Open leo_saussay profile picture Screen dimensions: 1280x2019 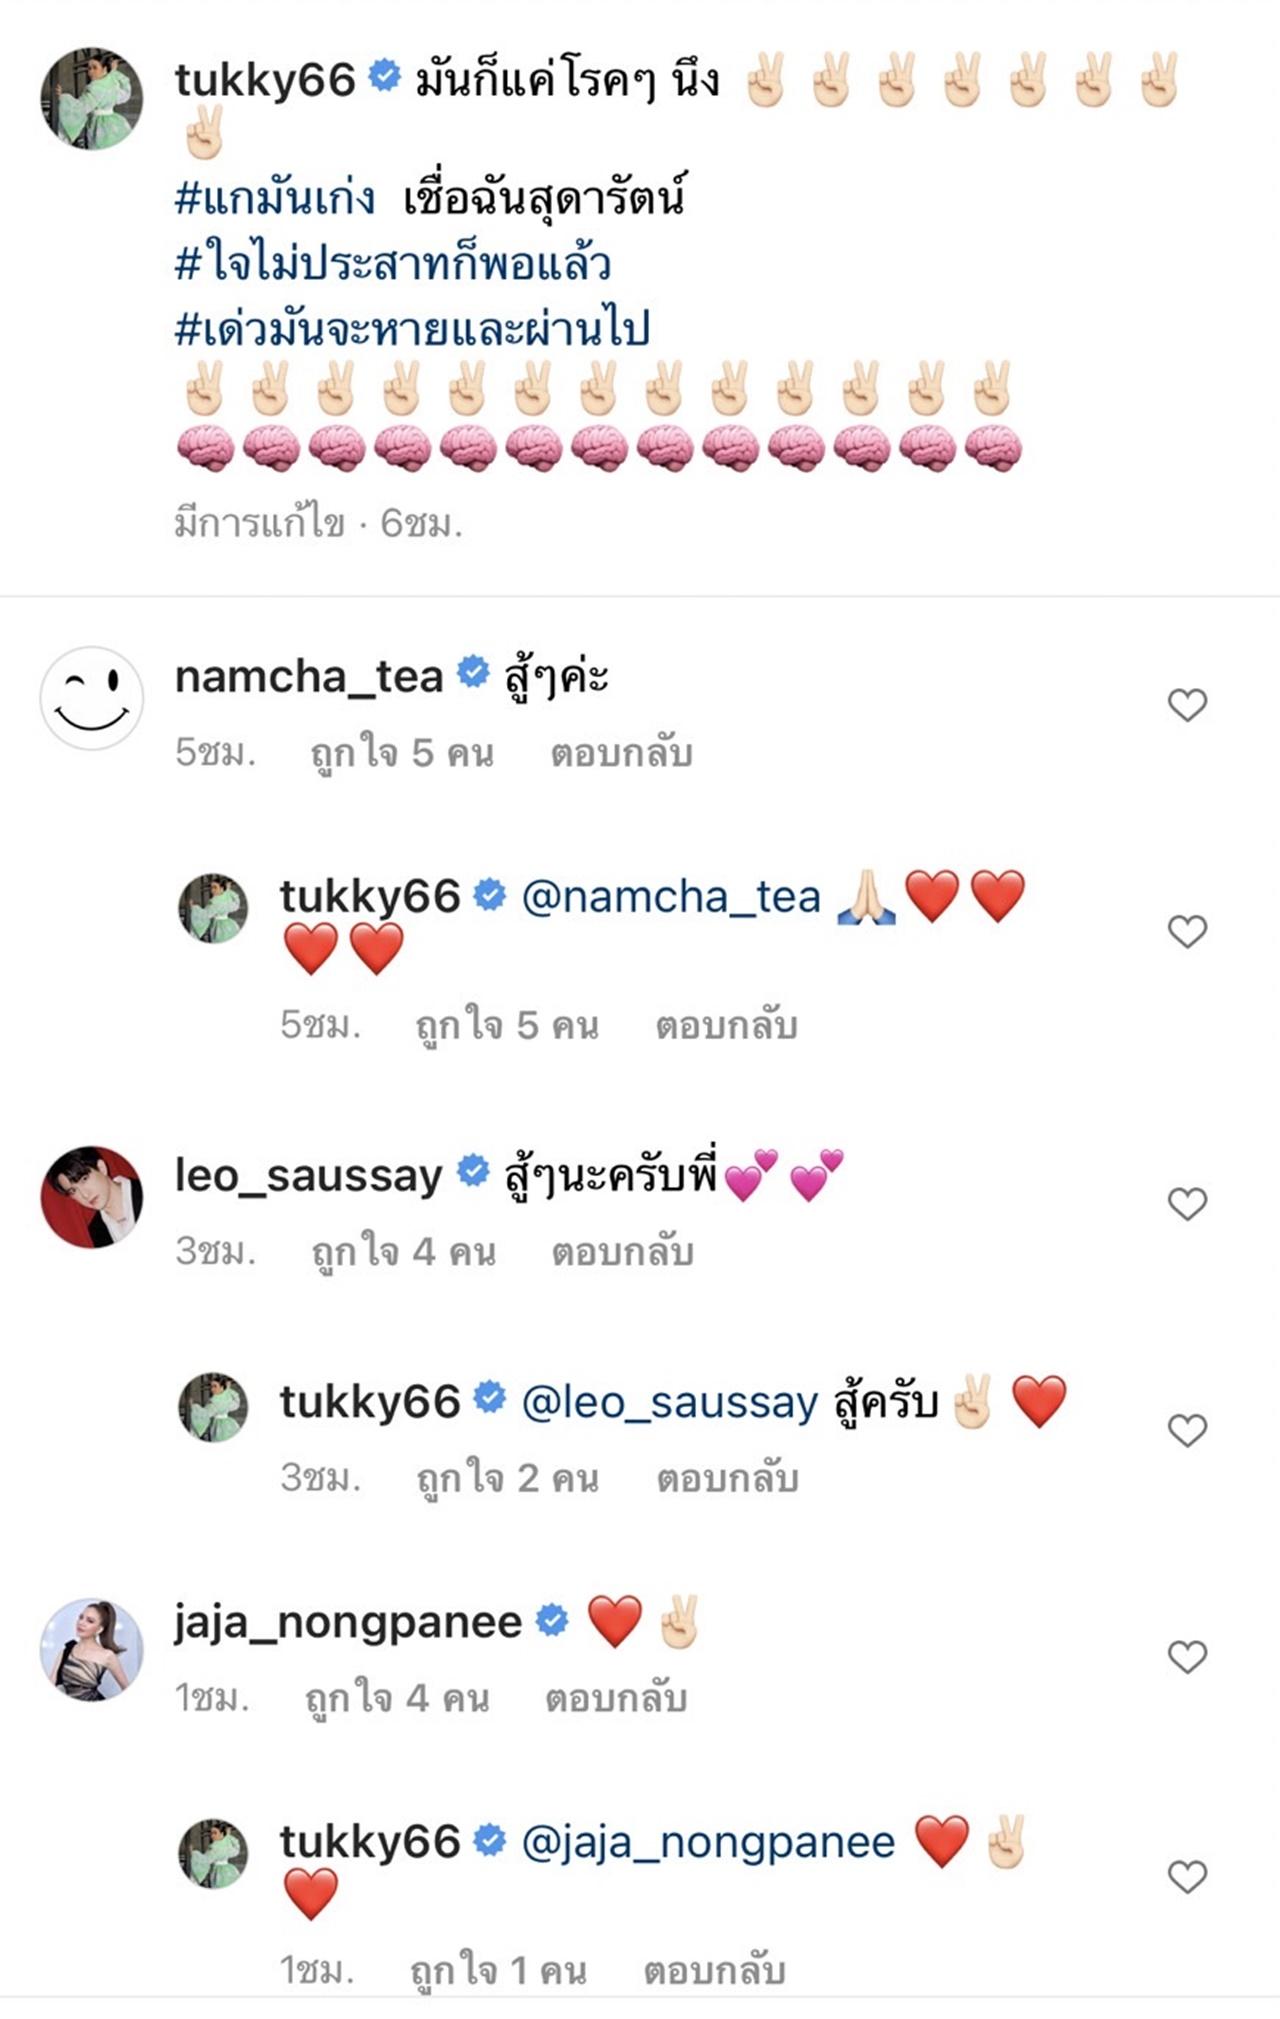point(91,1197)
